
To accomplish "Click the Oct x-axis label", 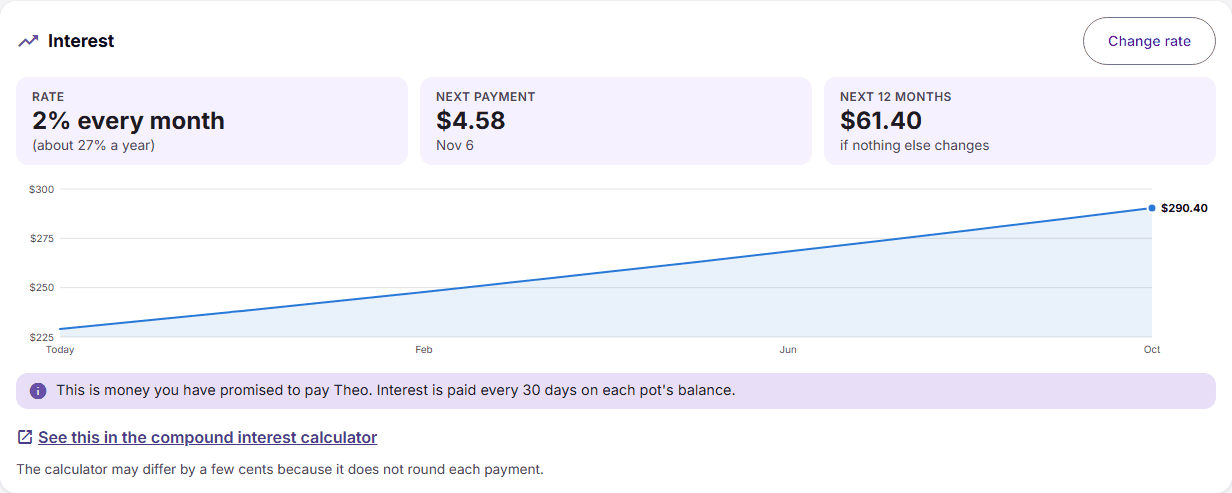I will point(1152,350).
